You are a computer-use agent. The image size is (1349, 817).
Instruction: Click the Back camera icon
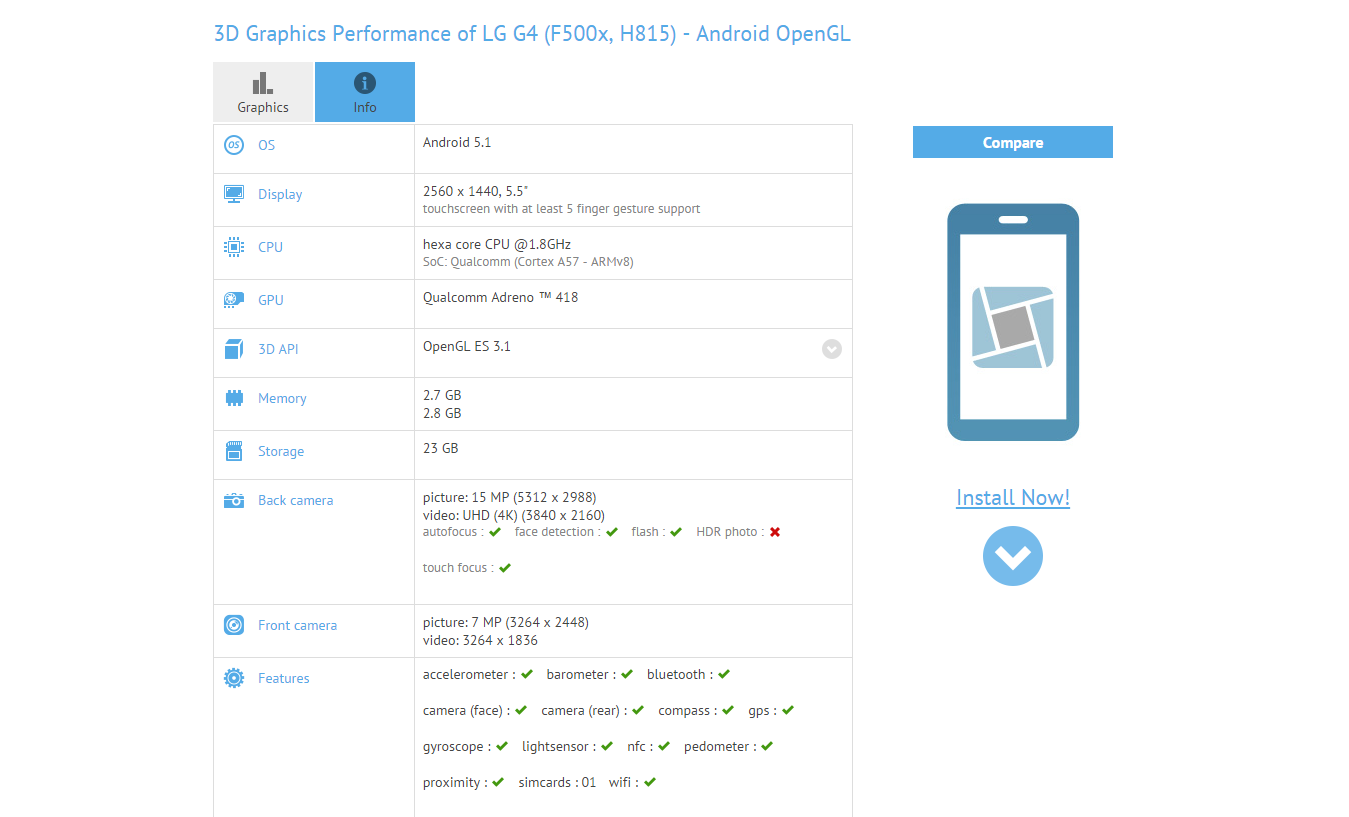(x=234, y=500)
